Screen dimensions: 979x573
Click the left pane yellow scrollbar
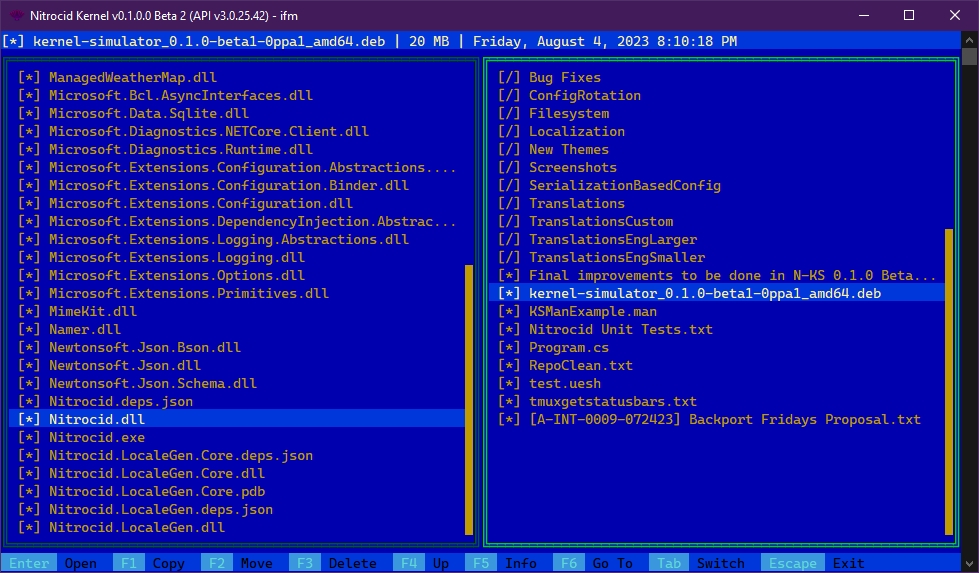coord(469,400)
